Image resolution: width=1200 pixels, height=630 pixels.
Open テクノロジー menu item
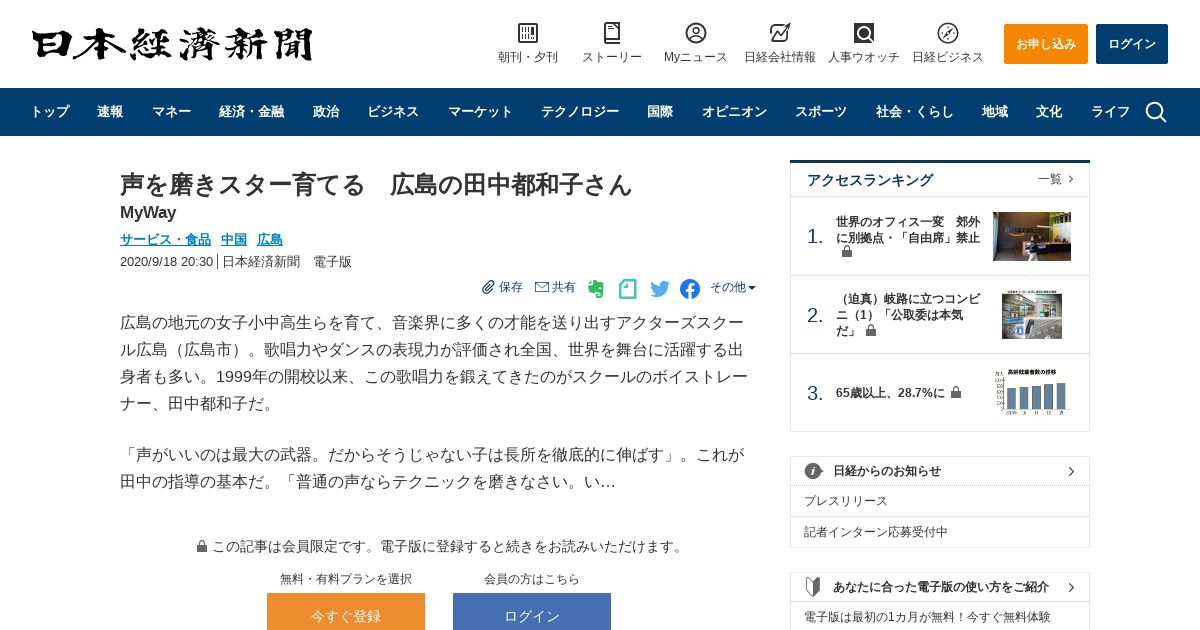pos(580,112)
